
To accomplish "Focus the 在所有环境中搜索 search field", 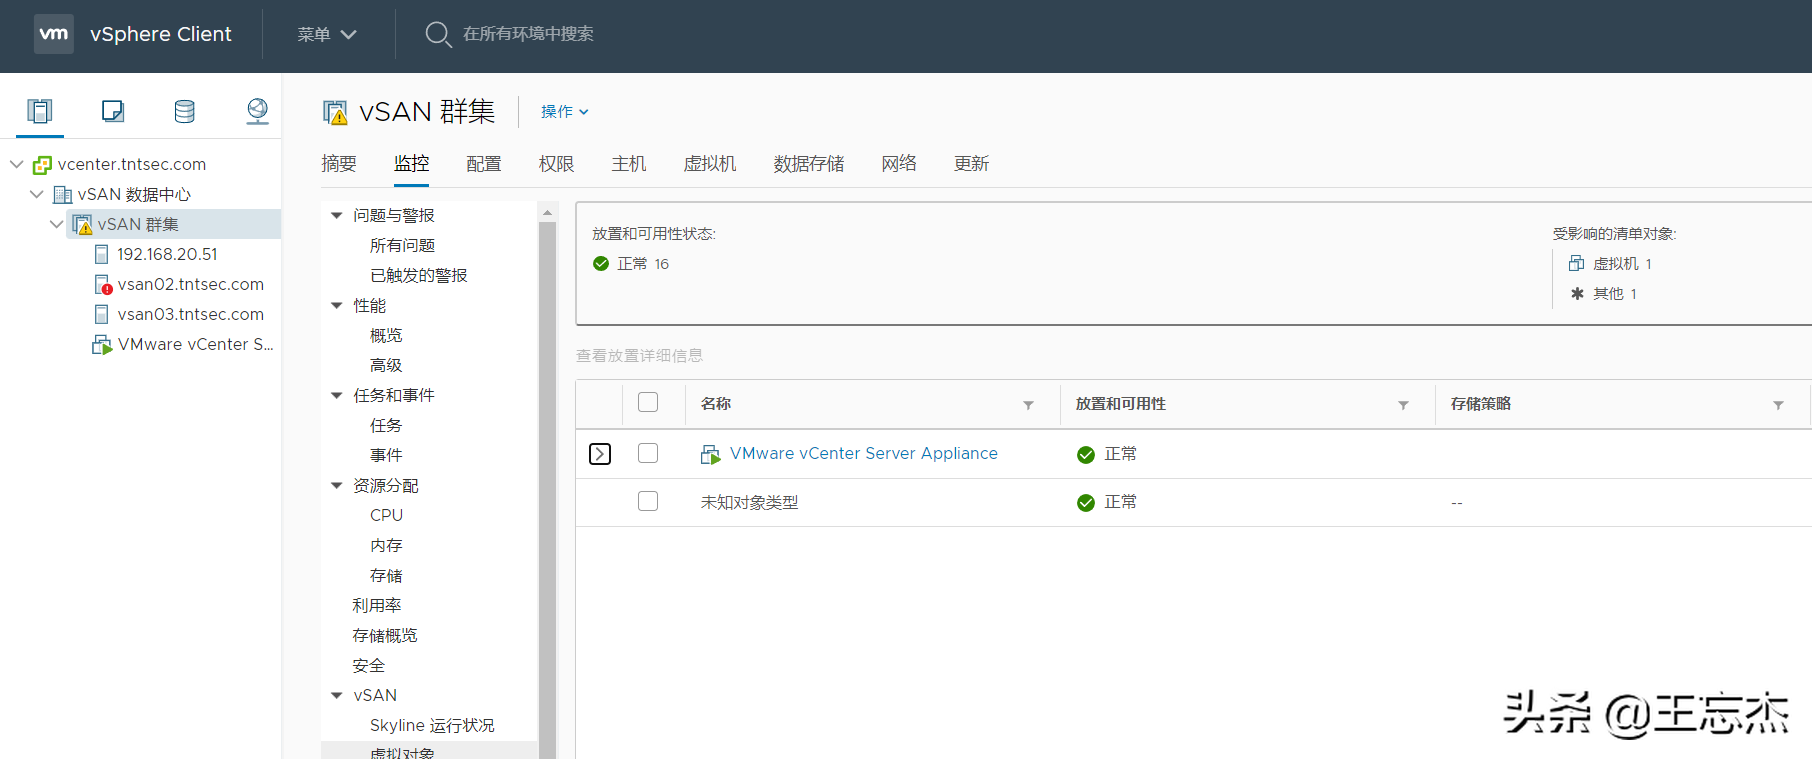I will pyautogui.click(x=528, y=34).
